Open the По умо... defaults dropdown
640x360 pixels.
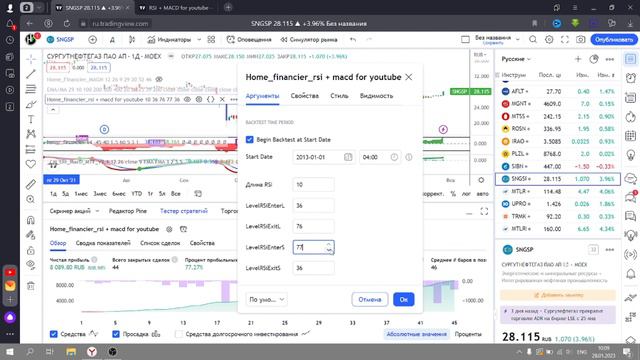click(x=266, y=299)
